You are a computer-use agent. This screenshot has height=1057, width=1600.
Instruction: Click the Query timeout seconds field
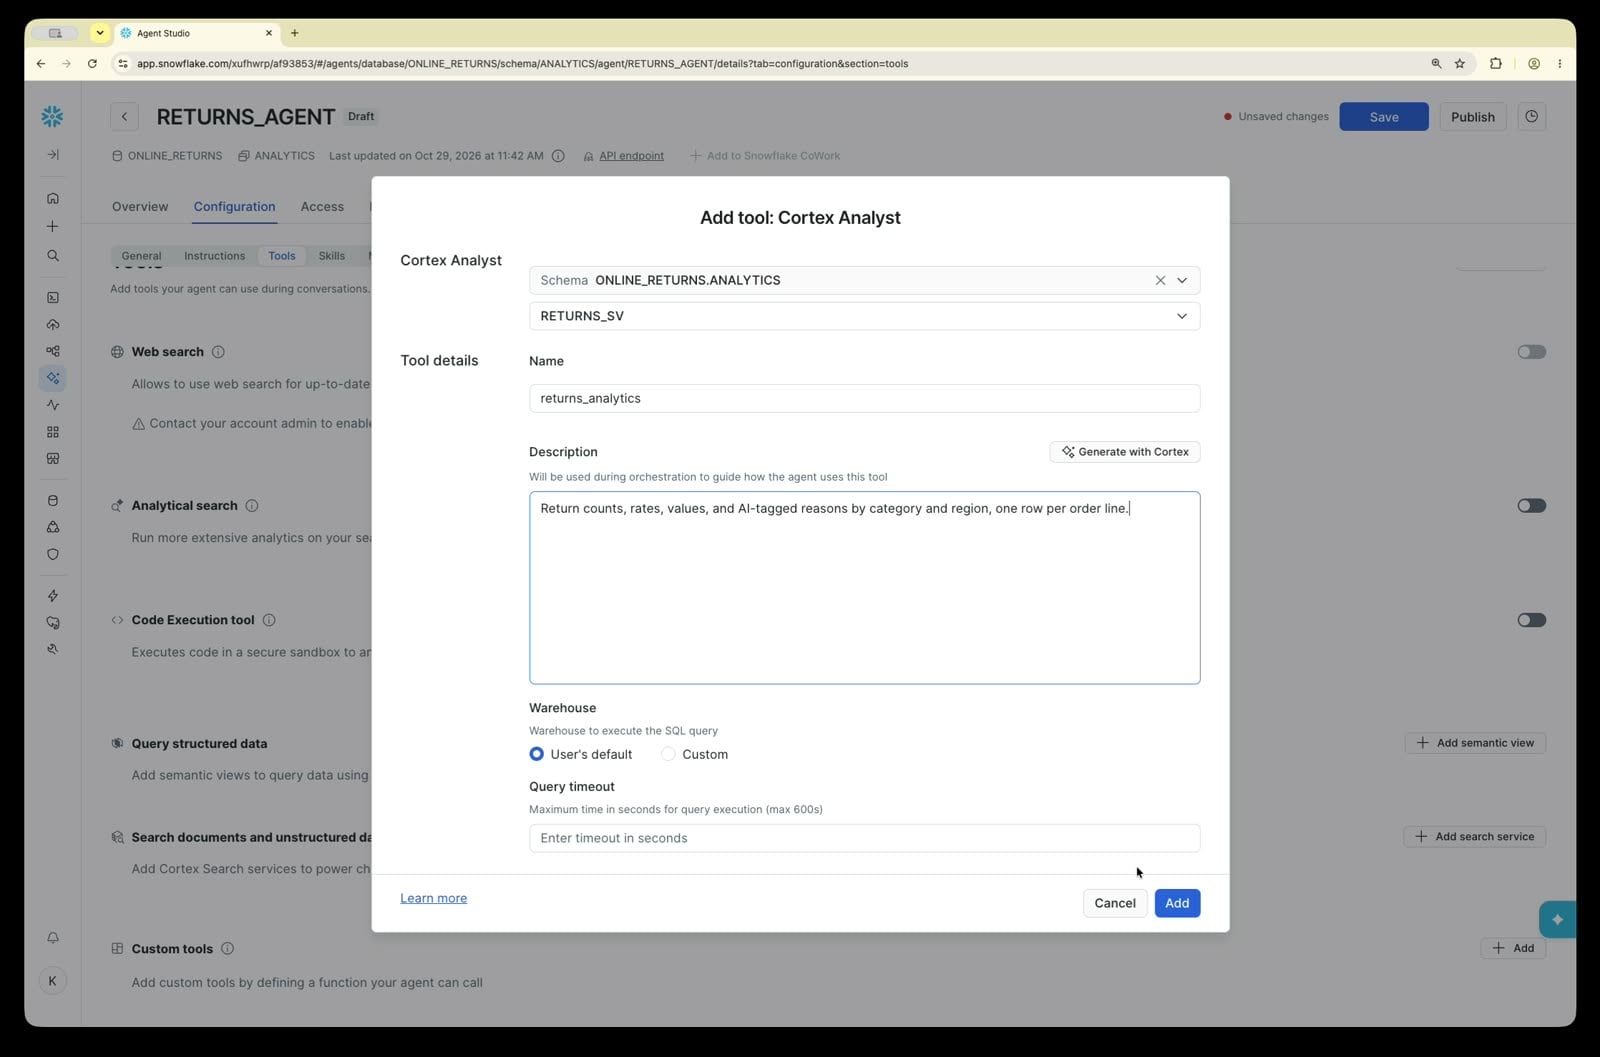(864, 838)
